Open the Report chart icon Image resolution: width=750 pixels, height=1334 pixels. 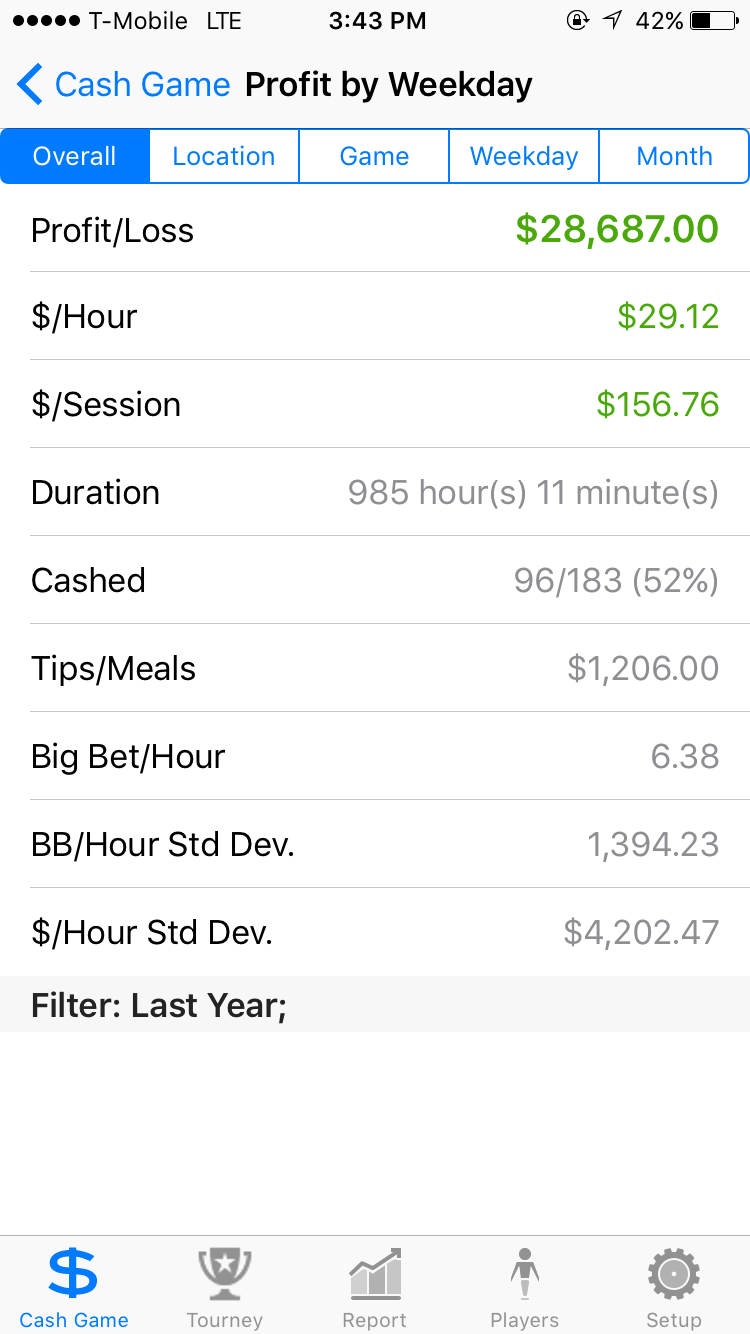(x=375, y=1274)
